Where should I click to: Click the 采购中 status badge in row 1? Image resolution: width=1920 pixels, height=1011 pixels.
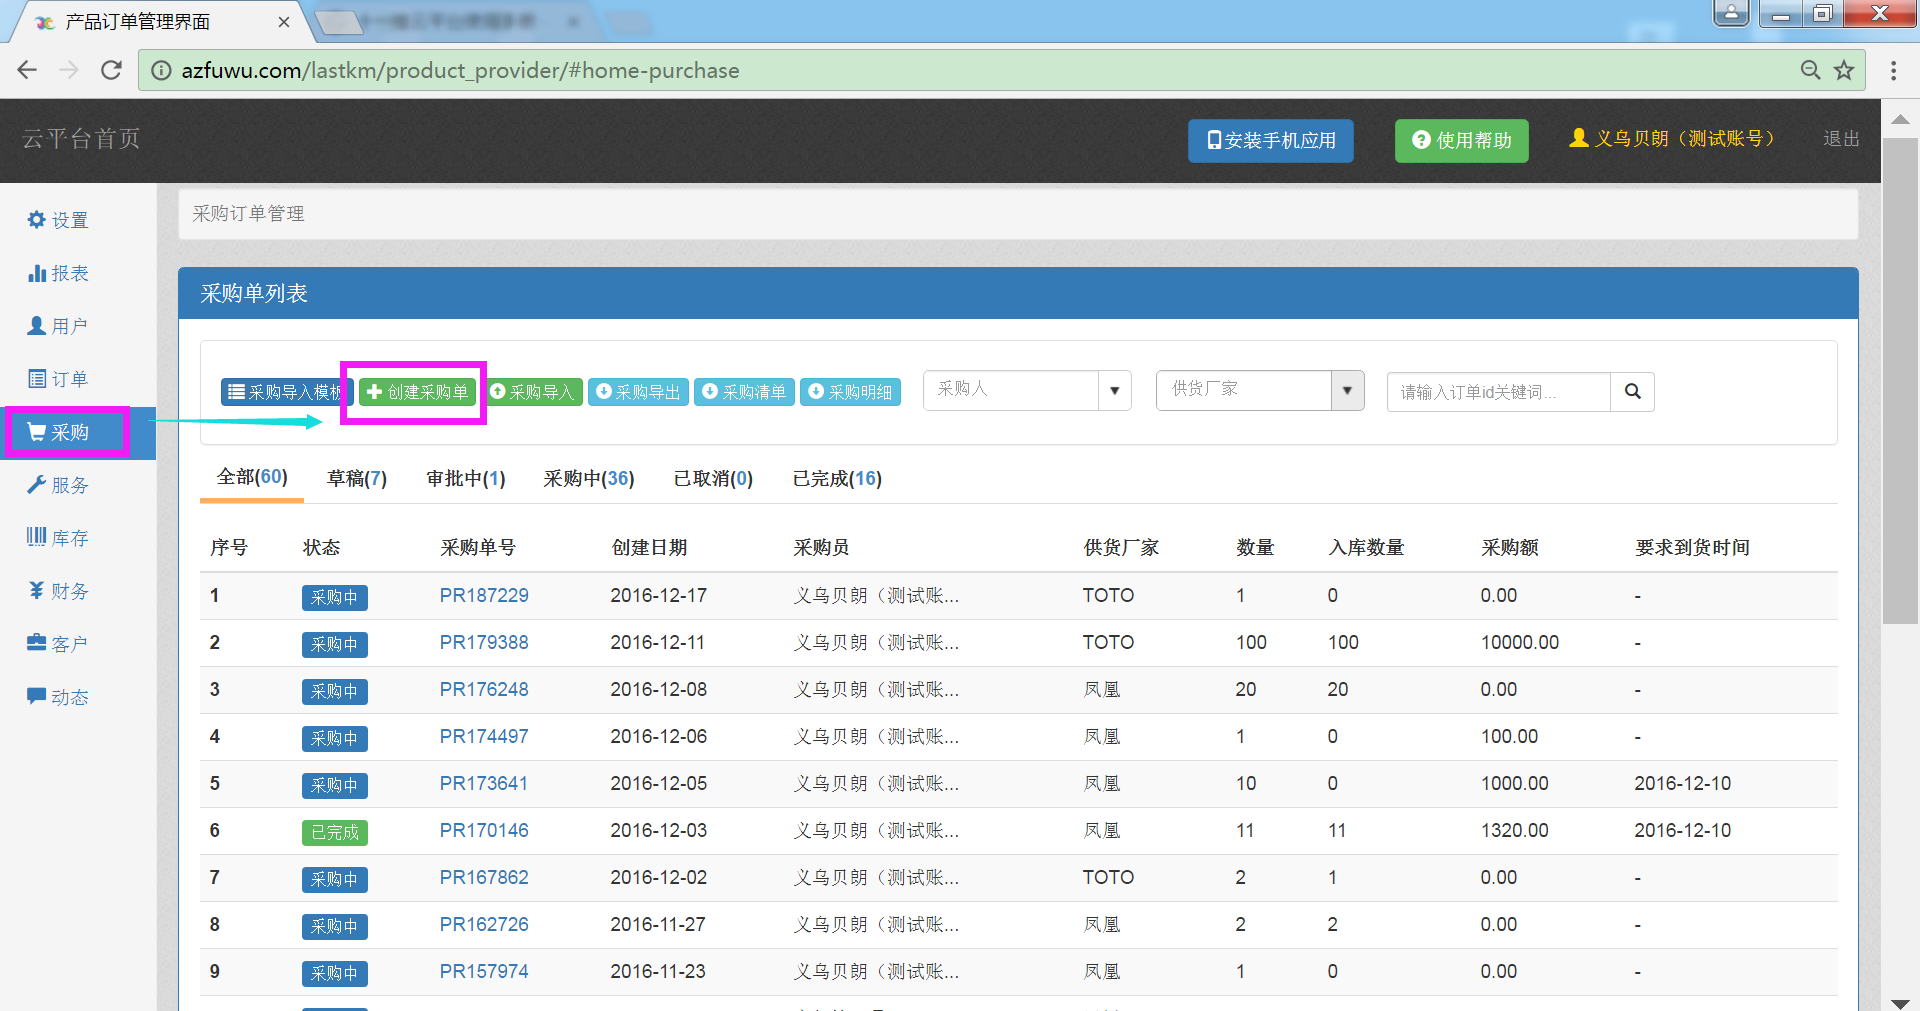[335, 597]
